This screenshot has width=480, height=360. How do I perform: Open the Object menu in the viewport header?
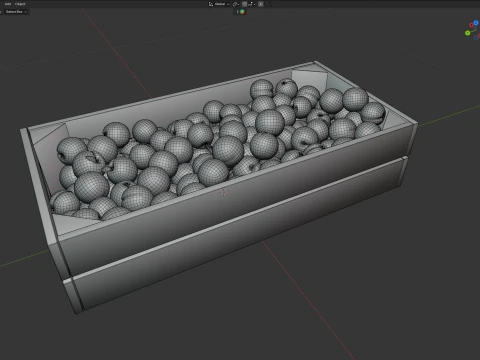tap(20, 4)
